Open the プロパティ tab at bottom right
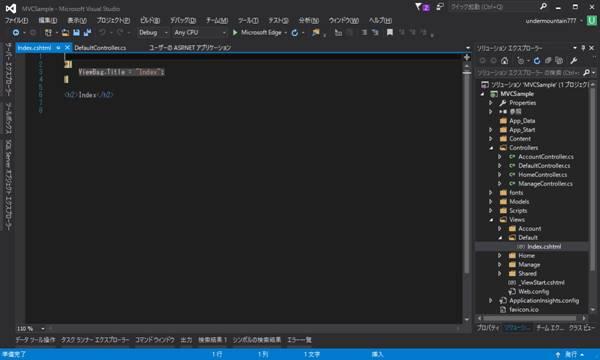The image size is (600, 360). (488, 328)
